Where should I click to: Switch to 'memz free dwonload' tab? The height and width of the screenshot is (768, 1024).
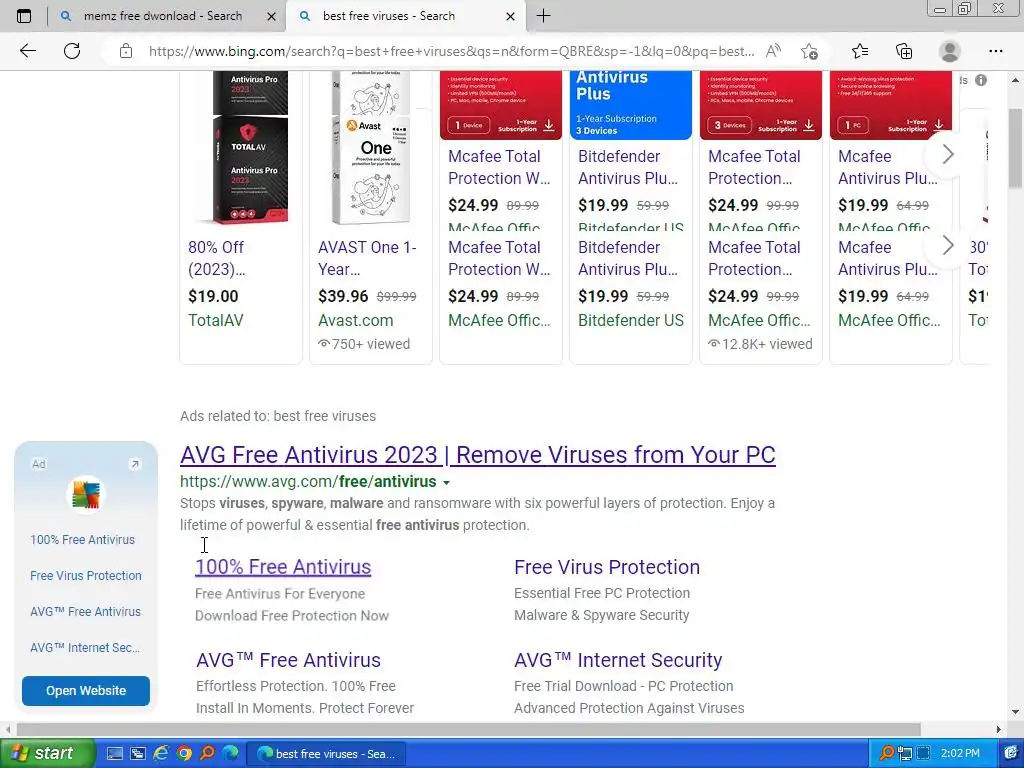click(163, 16)
